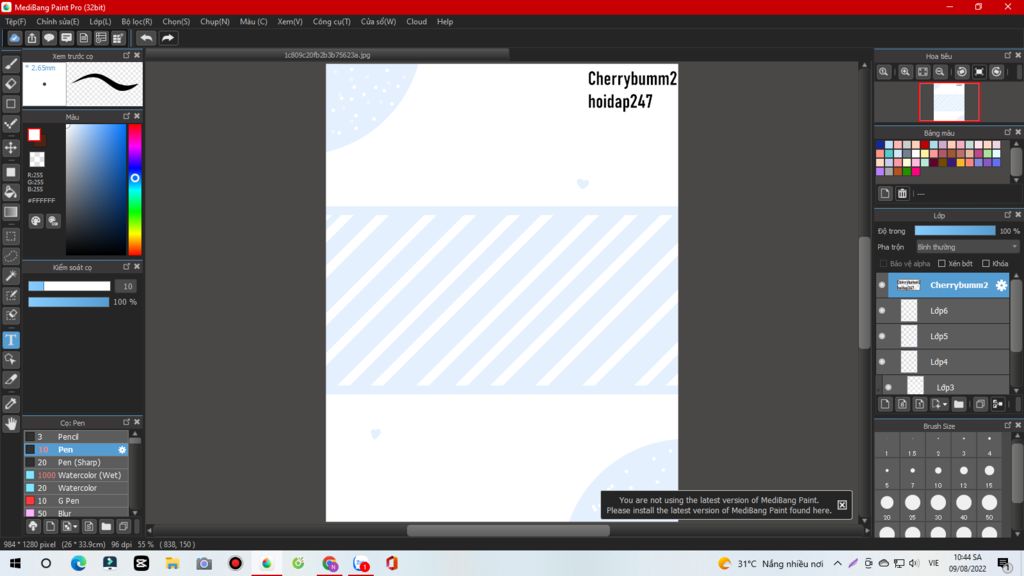Select the Lớp6 layer
The width and height of the screenshot is (1024, 576).
pos(942,310)
